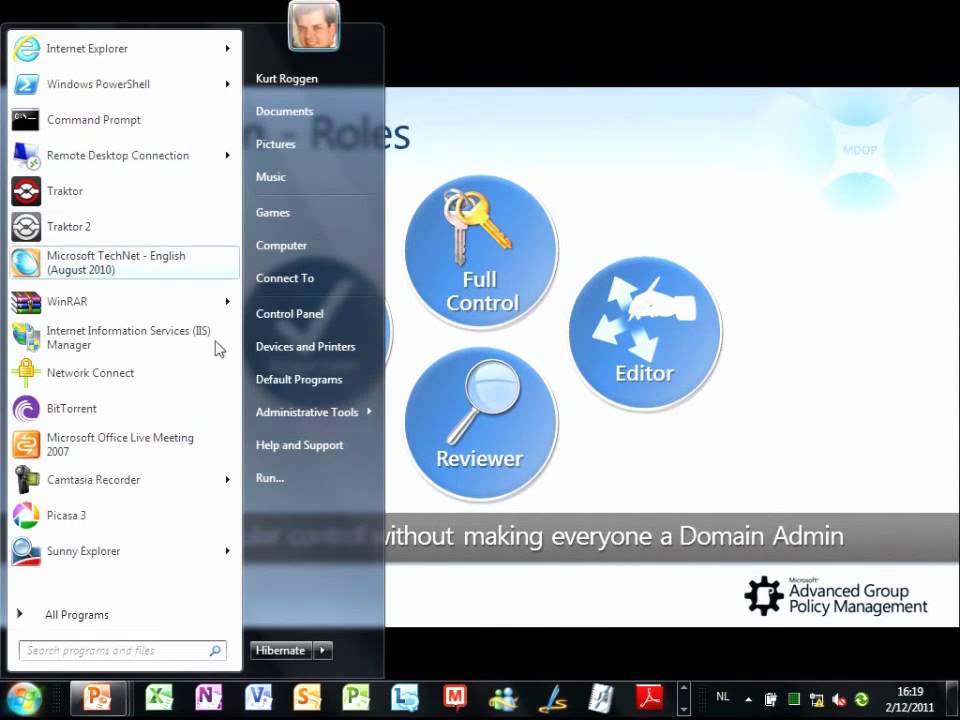Expand the Administrative Tools submenu arrow
This screenshot has height=720, width=960.
point(369,412)
